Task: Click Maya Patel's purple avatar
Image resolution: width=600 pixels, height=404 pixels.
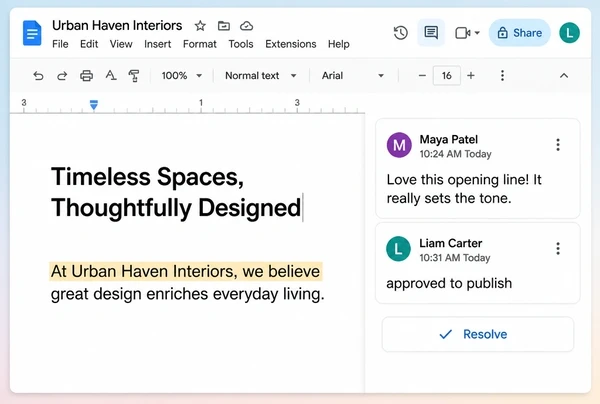Action: [x=399, y=145]
